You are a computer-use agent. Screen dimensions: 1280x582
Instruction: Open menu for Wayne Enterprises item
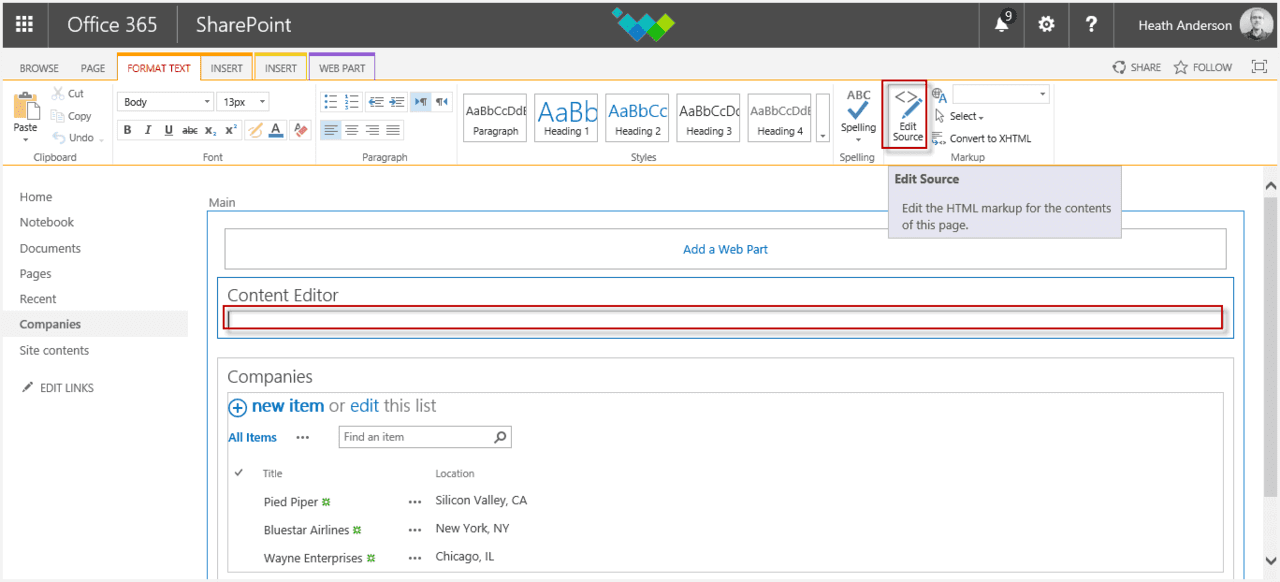pos(415,558)
